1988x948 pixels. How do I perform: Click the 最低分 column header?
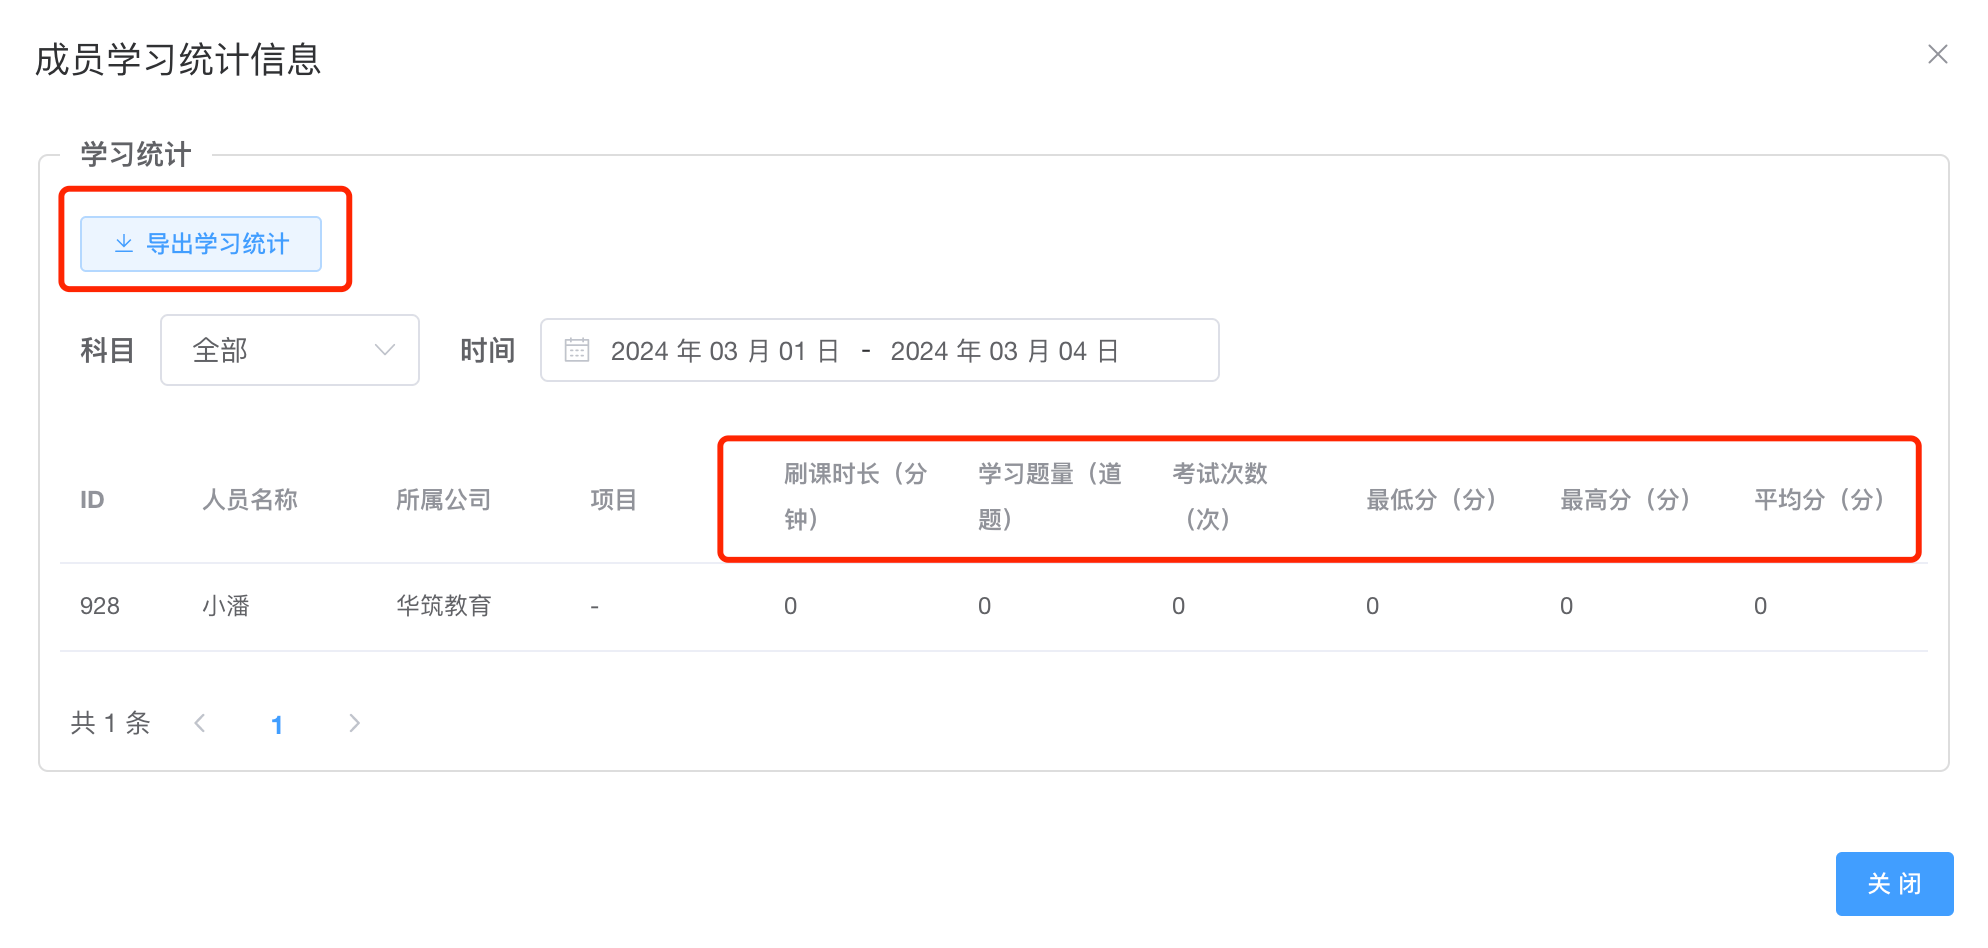coord(1430,499)
